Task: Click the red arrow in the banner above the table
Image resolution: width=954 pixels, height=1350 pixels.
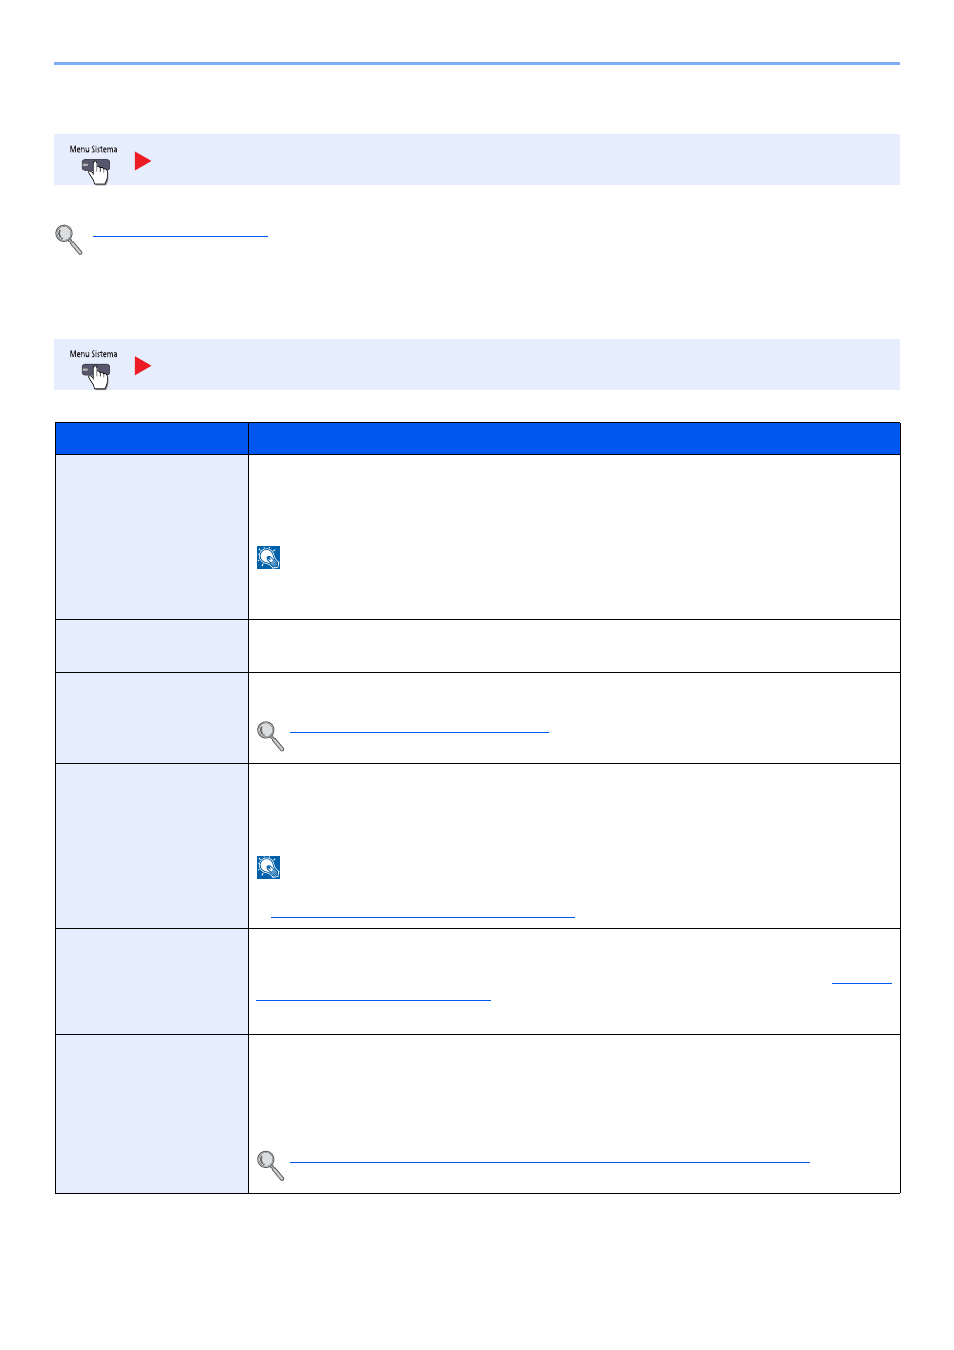Action: click(x=143, y=366)
